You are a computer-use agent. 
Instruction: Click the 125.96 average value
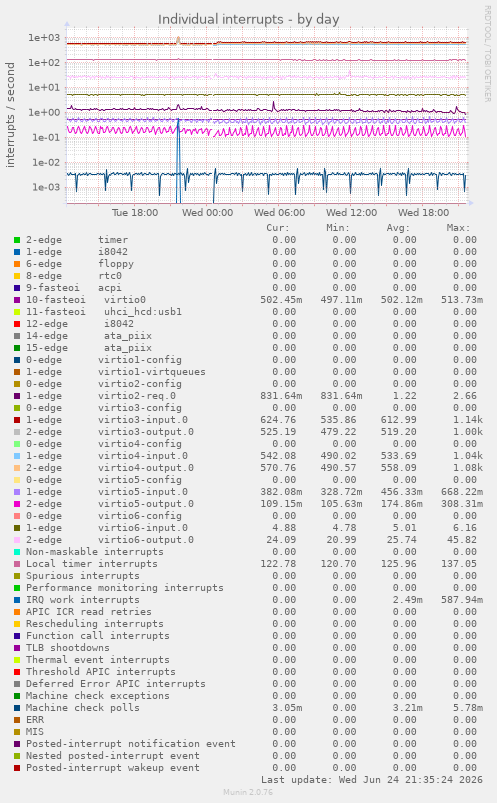tap(399, 564)
